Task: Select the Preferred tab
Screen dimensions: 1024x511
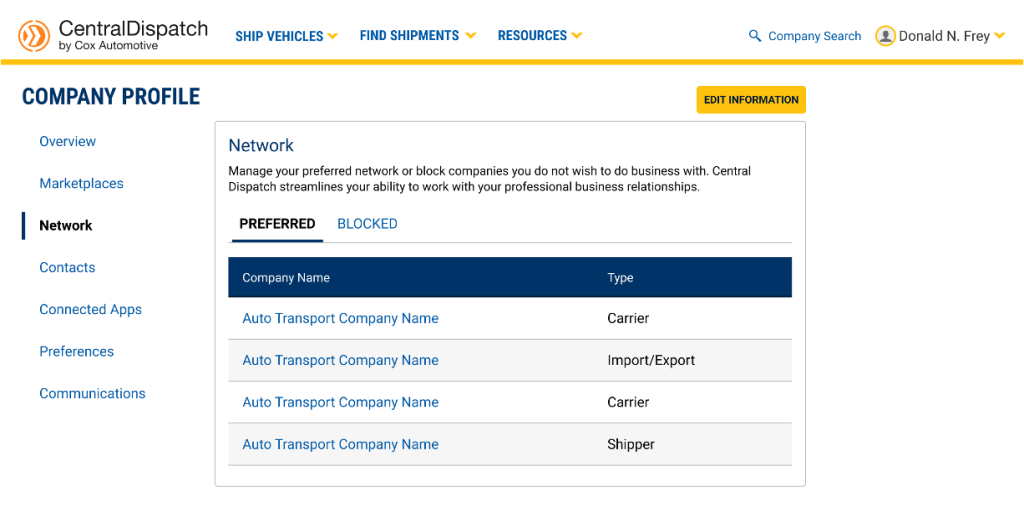Action: click(277, 224)
